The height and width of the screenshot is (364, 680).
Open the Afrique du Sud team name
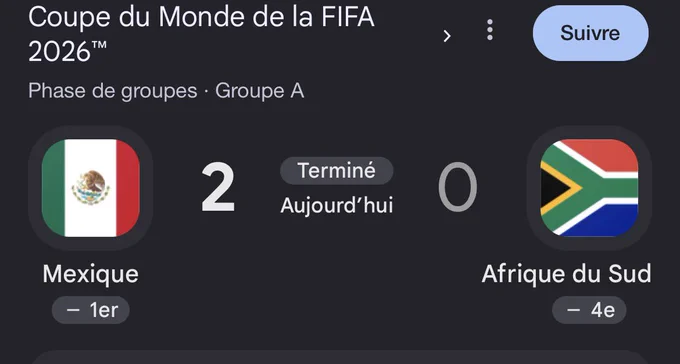pos(566,274)
